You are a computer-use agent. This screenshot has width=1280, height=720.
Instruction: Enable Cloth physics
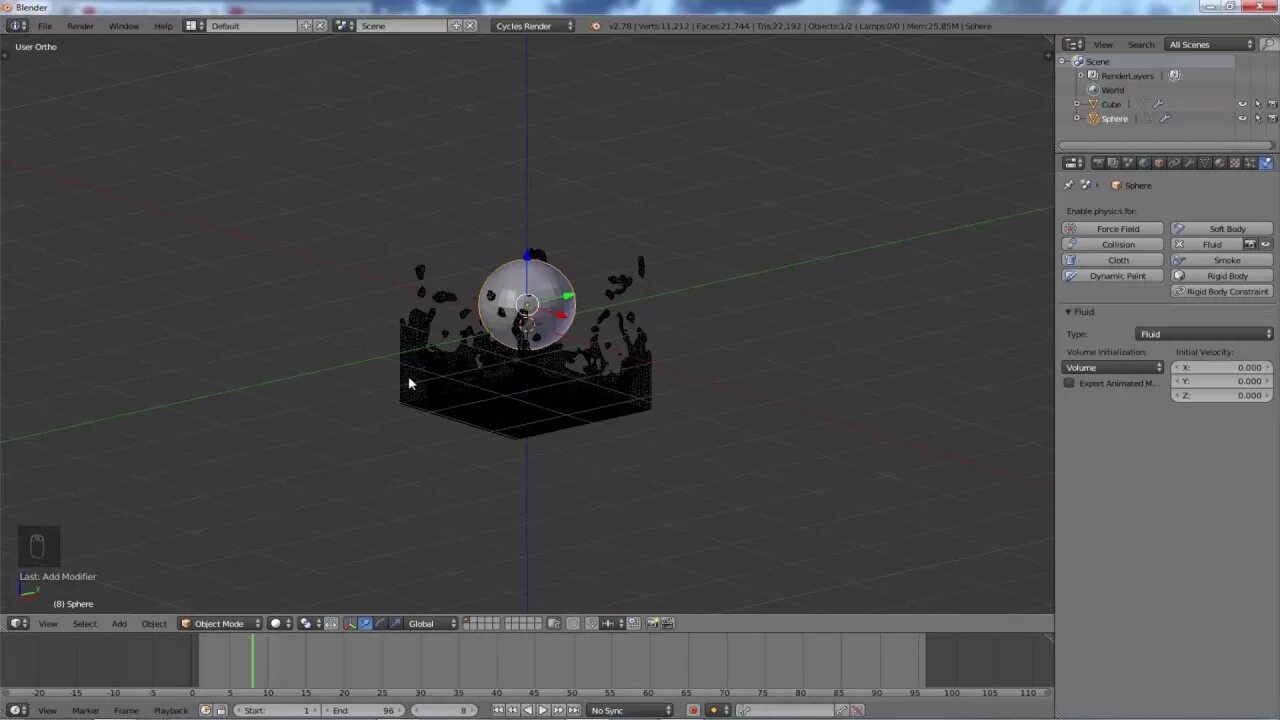pyautogui.click(x=1113, y=260)
